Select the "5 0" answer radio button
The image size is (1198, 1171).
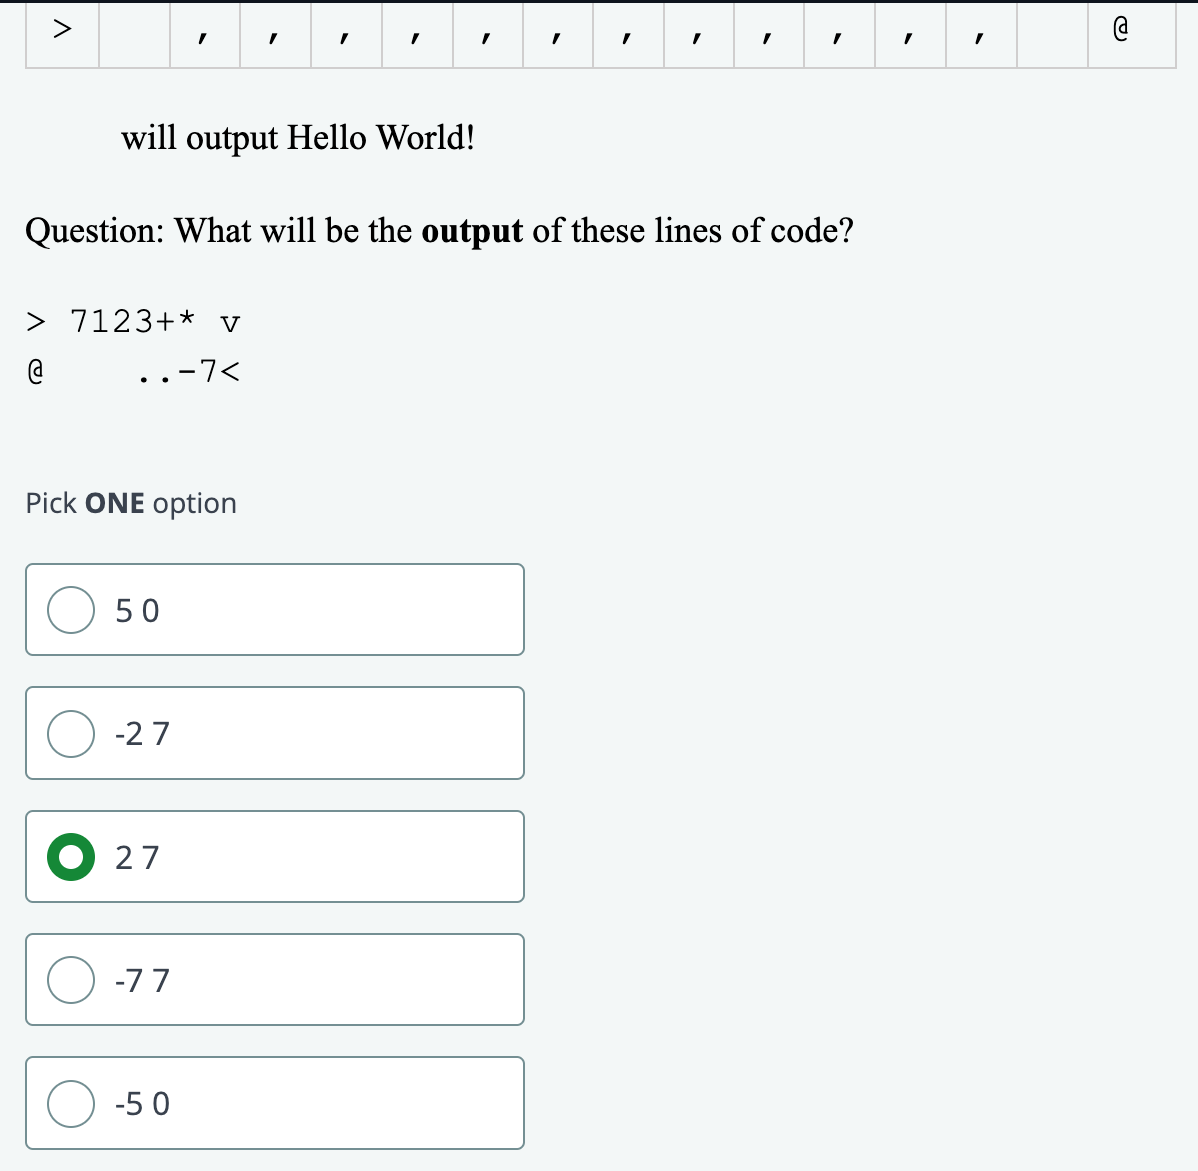coord(70,609)
